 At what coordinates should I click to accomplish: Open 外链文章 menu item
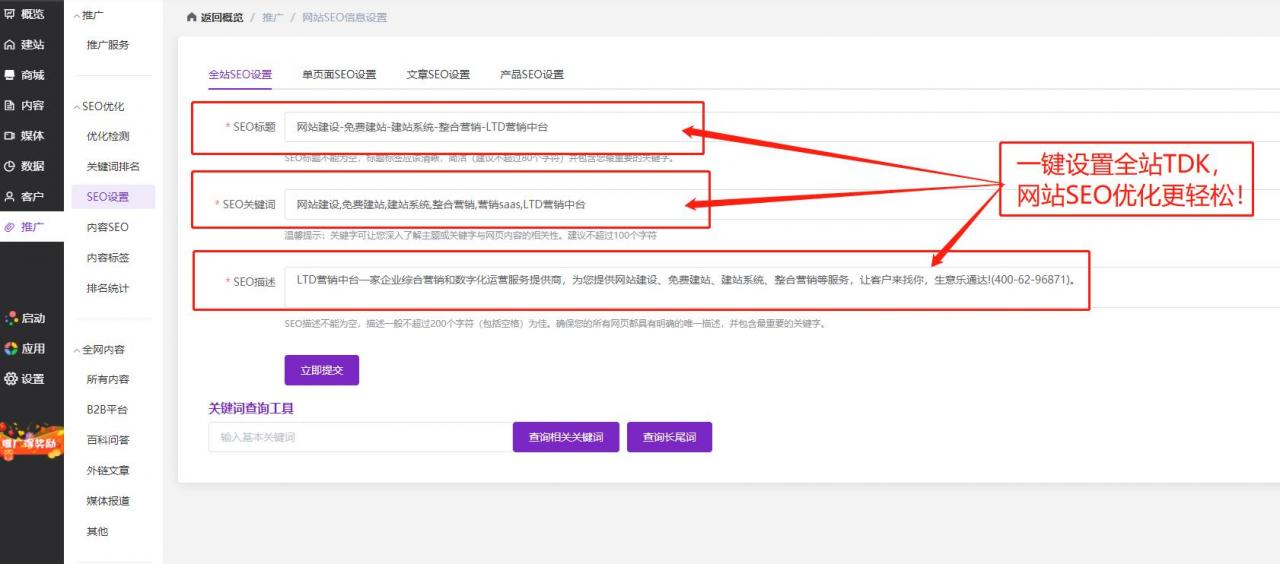(108, 470)
